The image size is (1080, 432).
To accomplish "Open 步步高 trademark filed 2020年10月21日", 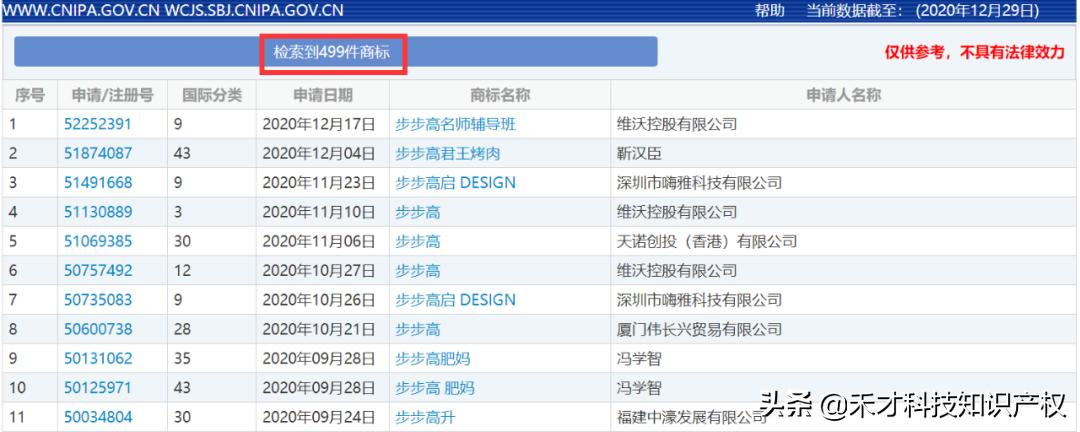I will click(417, 329).
